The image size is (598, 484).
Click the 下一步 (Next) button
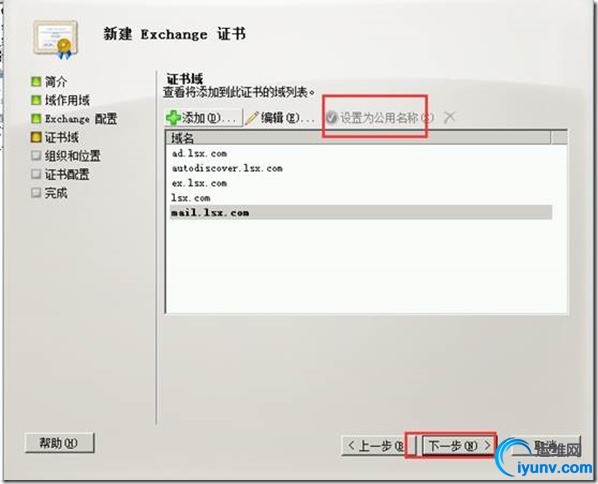[x=459, y=445]
